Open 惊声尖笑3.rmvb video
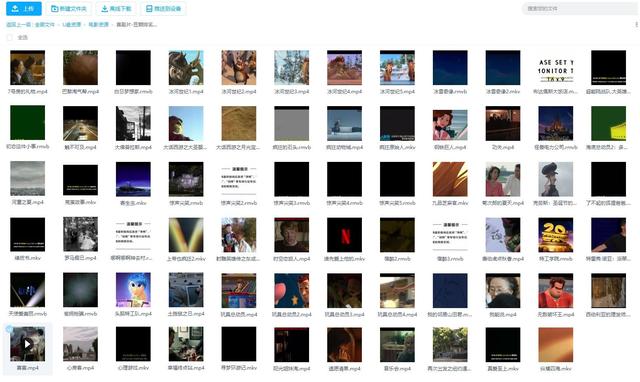 [291, 179]
